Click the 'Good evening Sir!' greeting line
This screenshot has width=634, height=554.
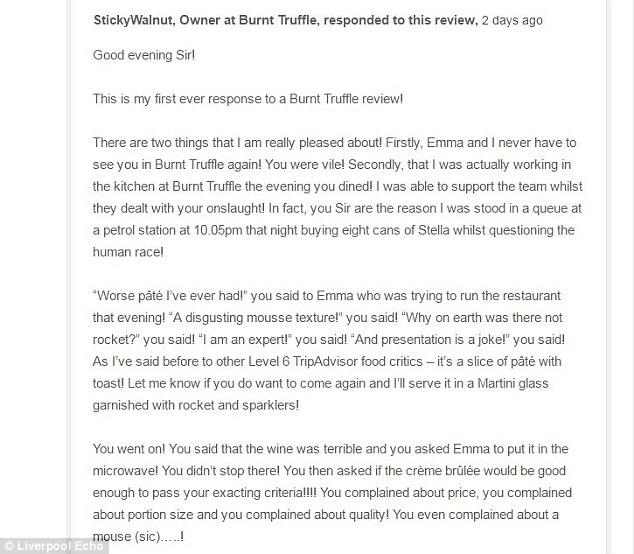point(144,55)
